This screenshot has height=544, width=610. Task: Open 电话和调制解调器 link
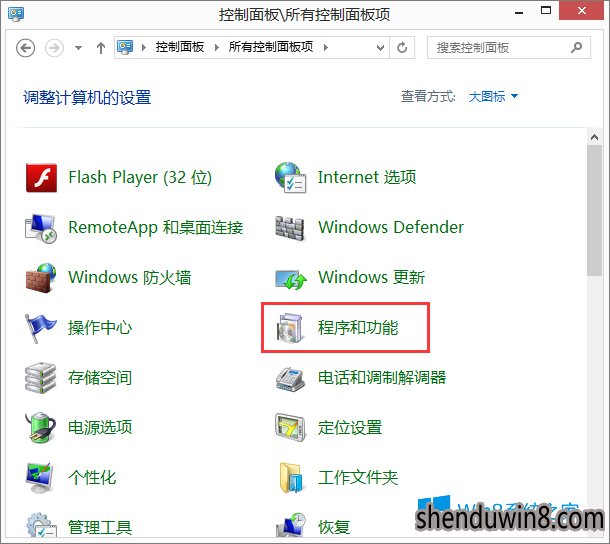(x=382, y=377)
